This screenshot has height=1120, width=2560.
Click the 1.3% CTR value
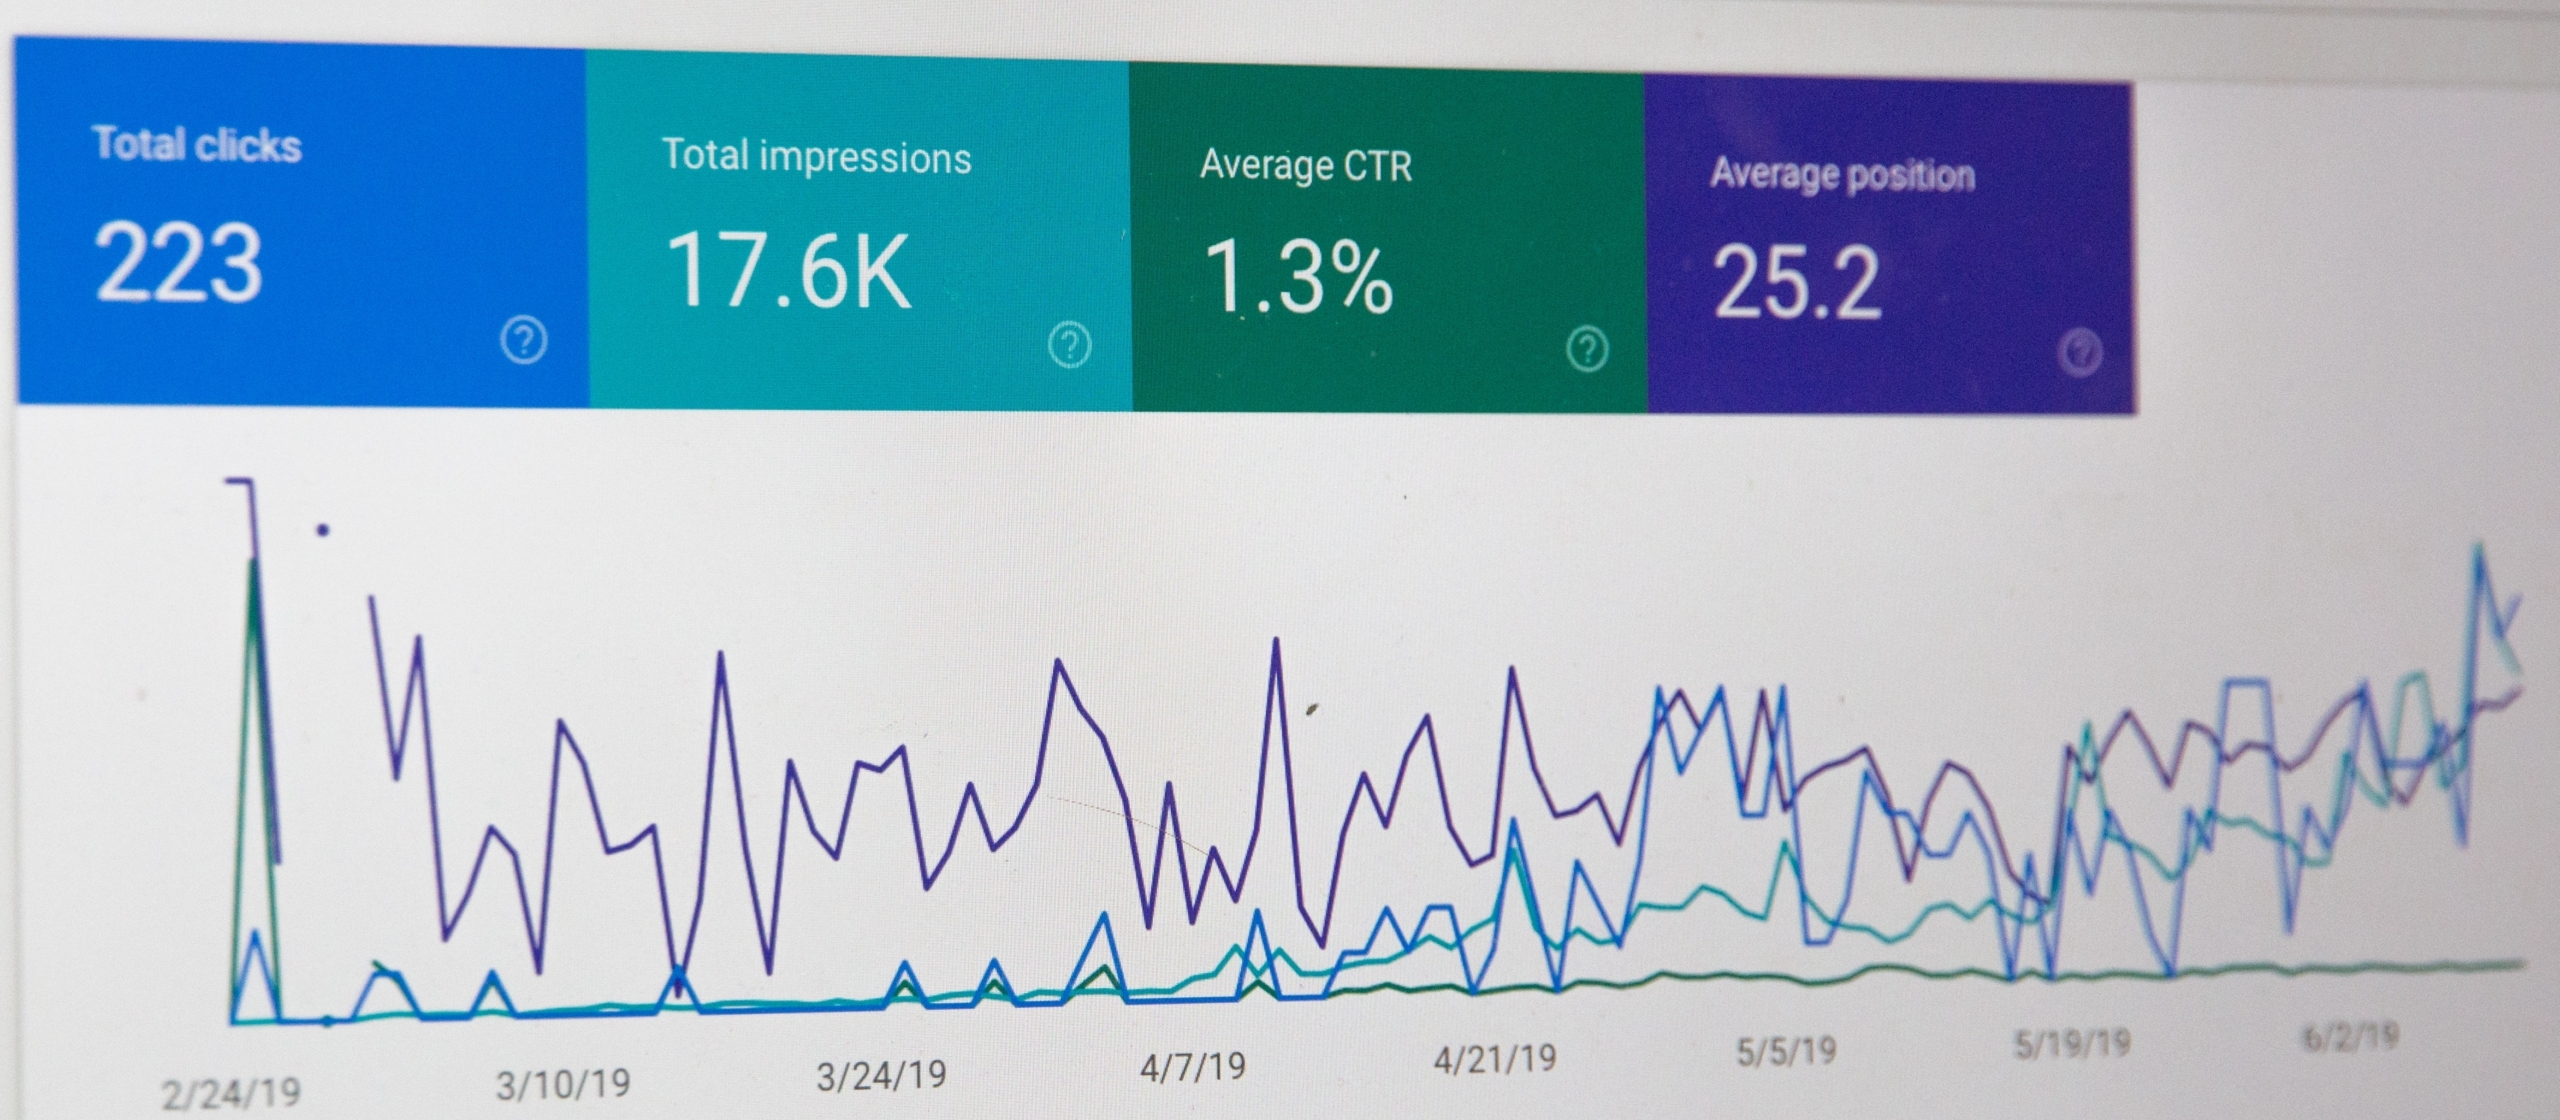[x=1298, y=278]
